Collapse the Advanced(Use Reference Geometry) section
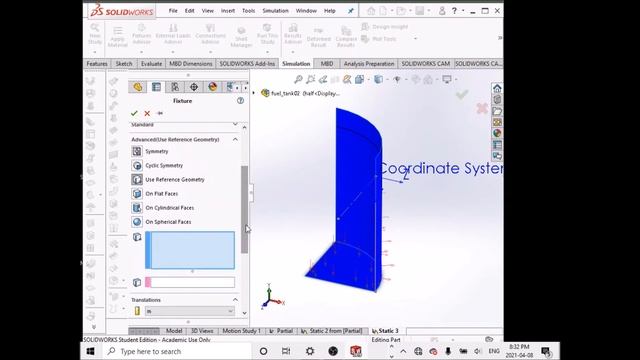Image resolution: width=640 pixels, height=360 pixels. click(x=235, y=140)
